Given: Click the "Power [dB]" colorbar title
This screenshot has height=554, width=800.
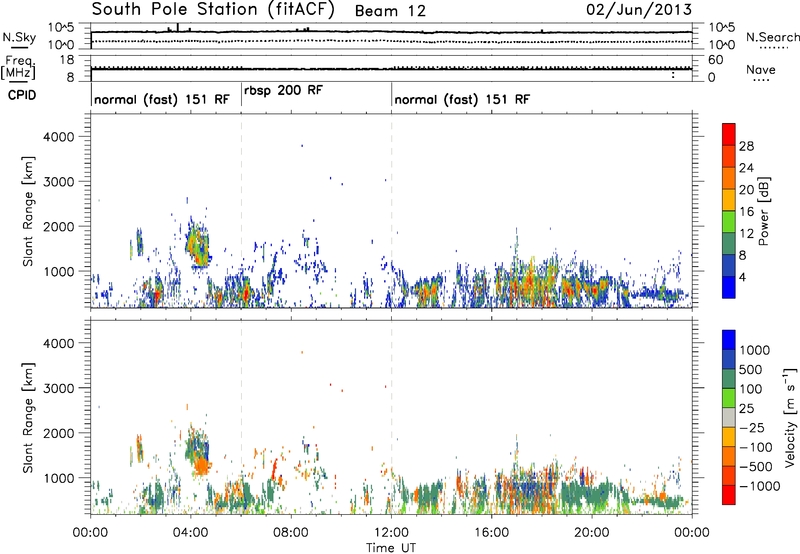Looking at the screenshot, I should pyautogui.click(x=763, y=211).
